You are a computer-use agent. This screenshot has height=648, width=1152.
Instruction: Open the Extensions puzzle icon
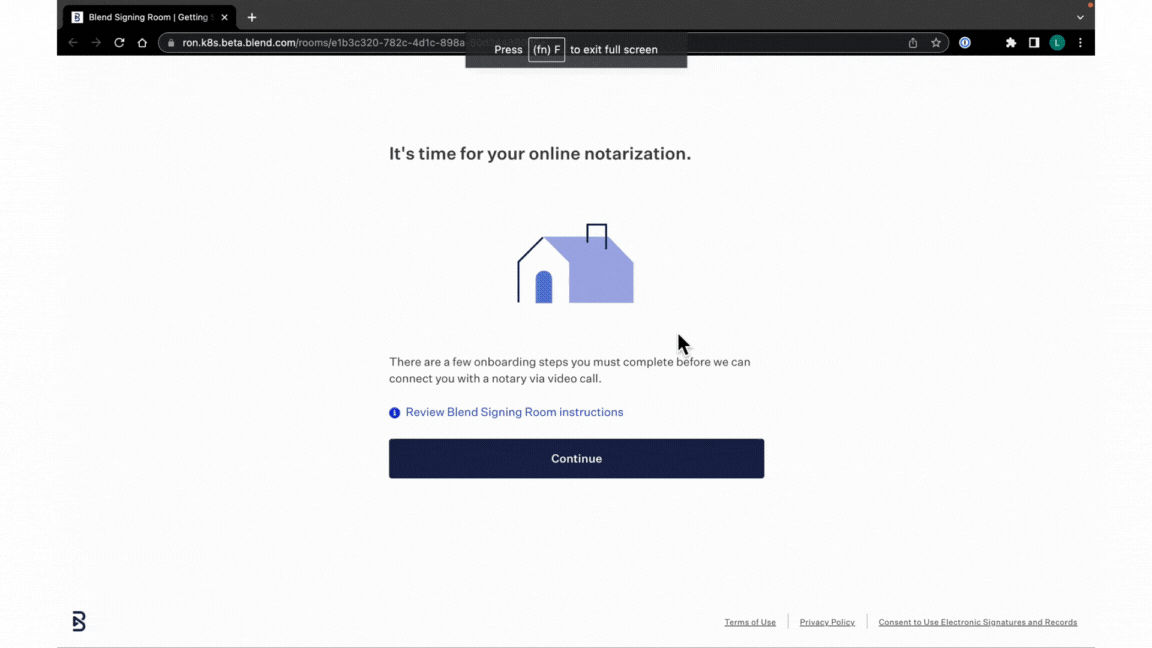(x=1011, y=43)
